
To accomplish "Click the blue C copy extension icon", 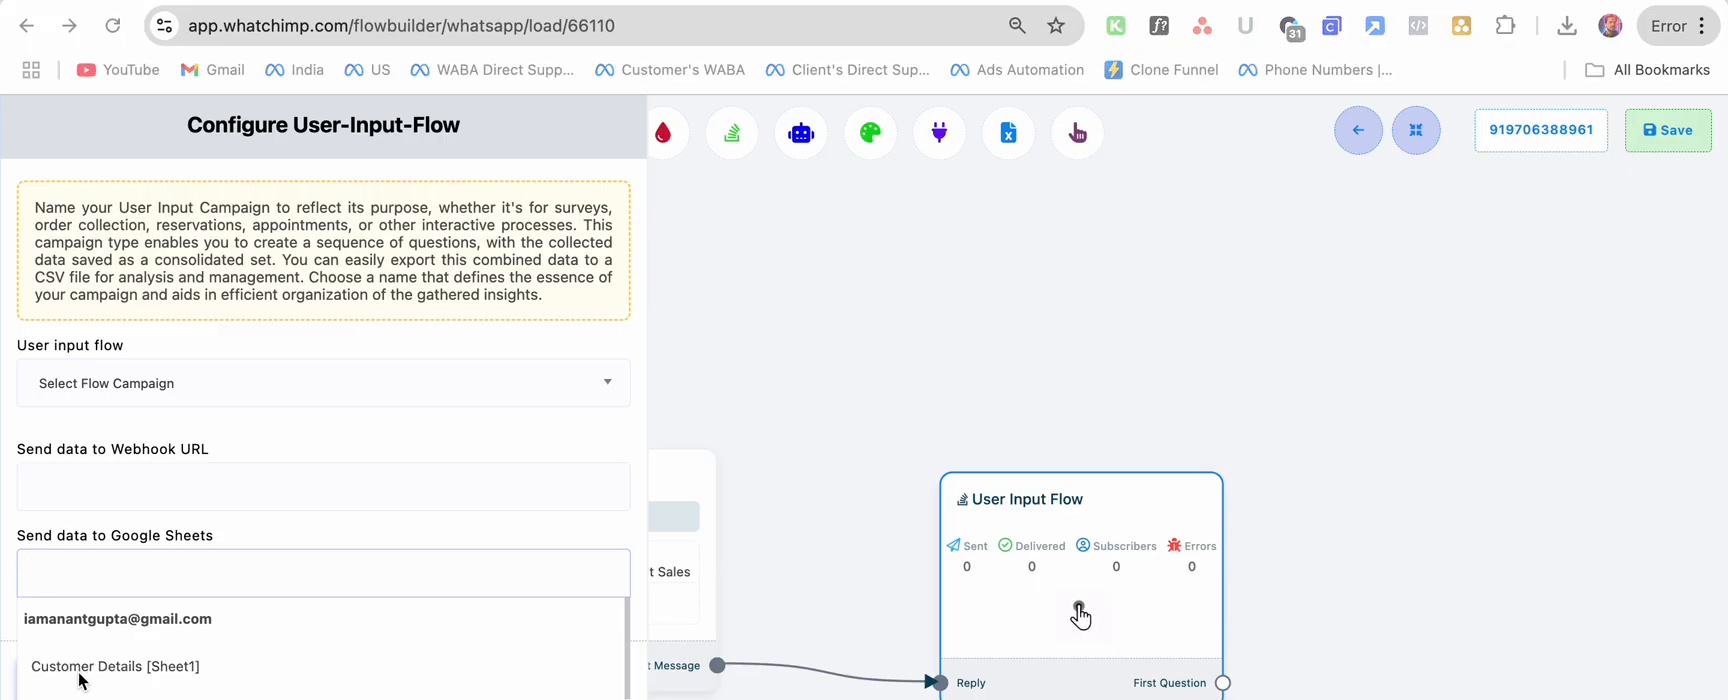I will click(x=1332, y=26).
